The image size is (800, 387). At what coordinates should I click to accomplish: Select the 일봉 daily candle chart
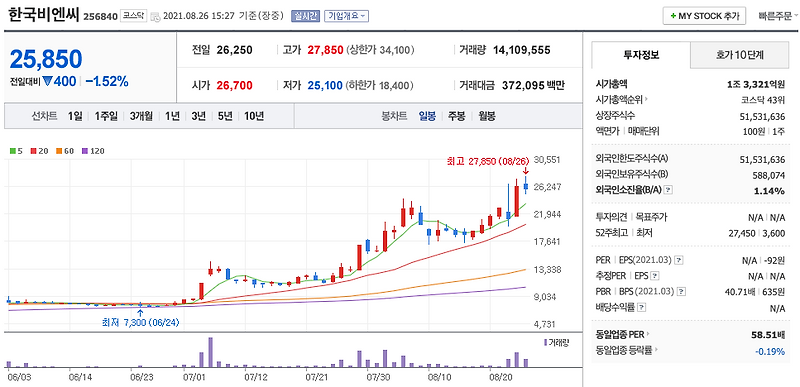[427, 116]
